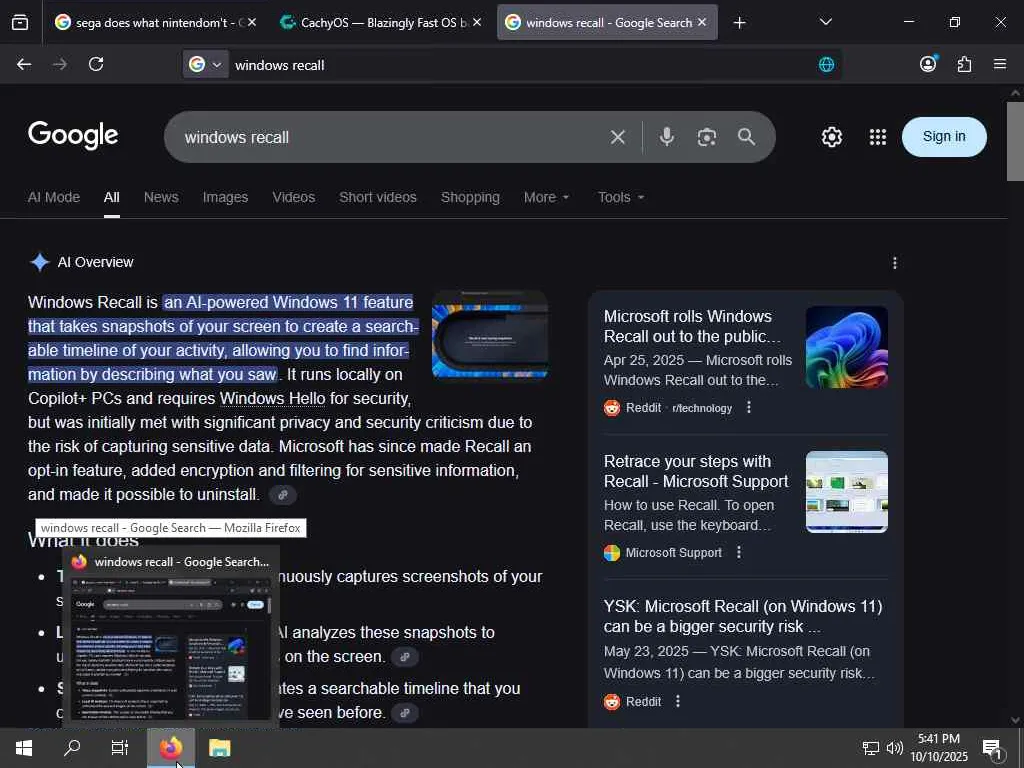This screenshot has height=768, width=1024.
Task: Expand the More search filters dropdown
Action: click(x=547, y=197)
